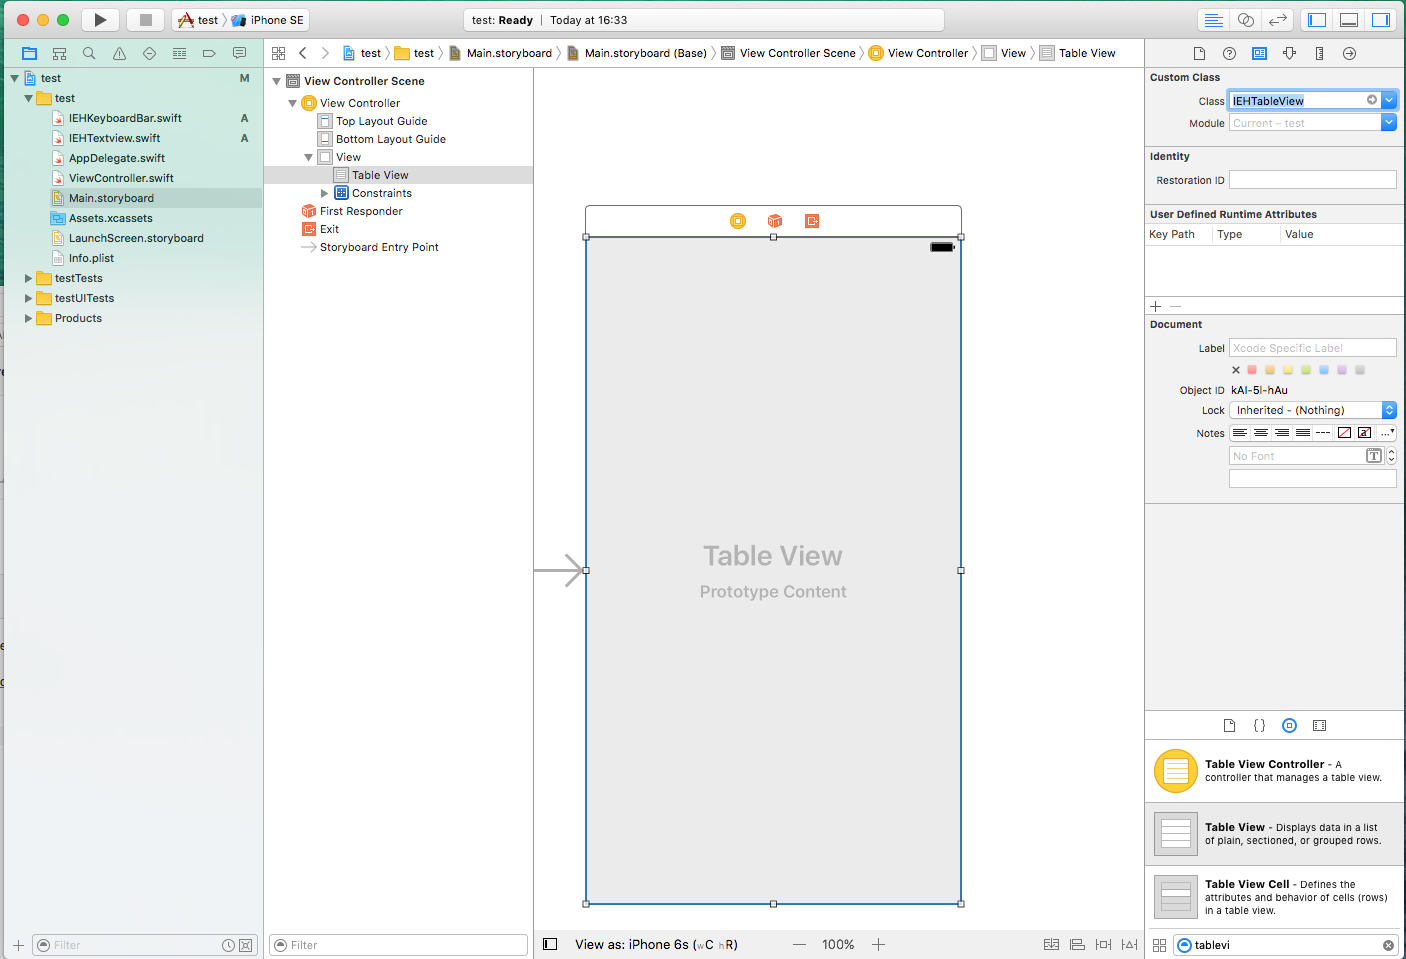Show the Connections inspector
The height and width of the screenshot is (959, 1406).
[x=1349, y=53]
